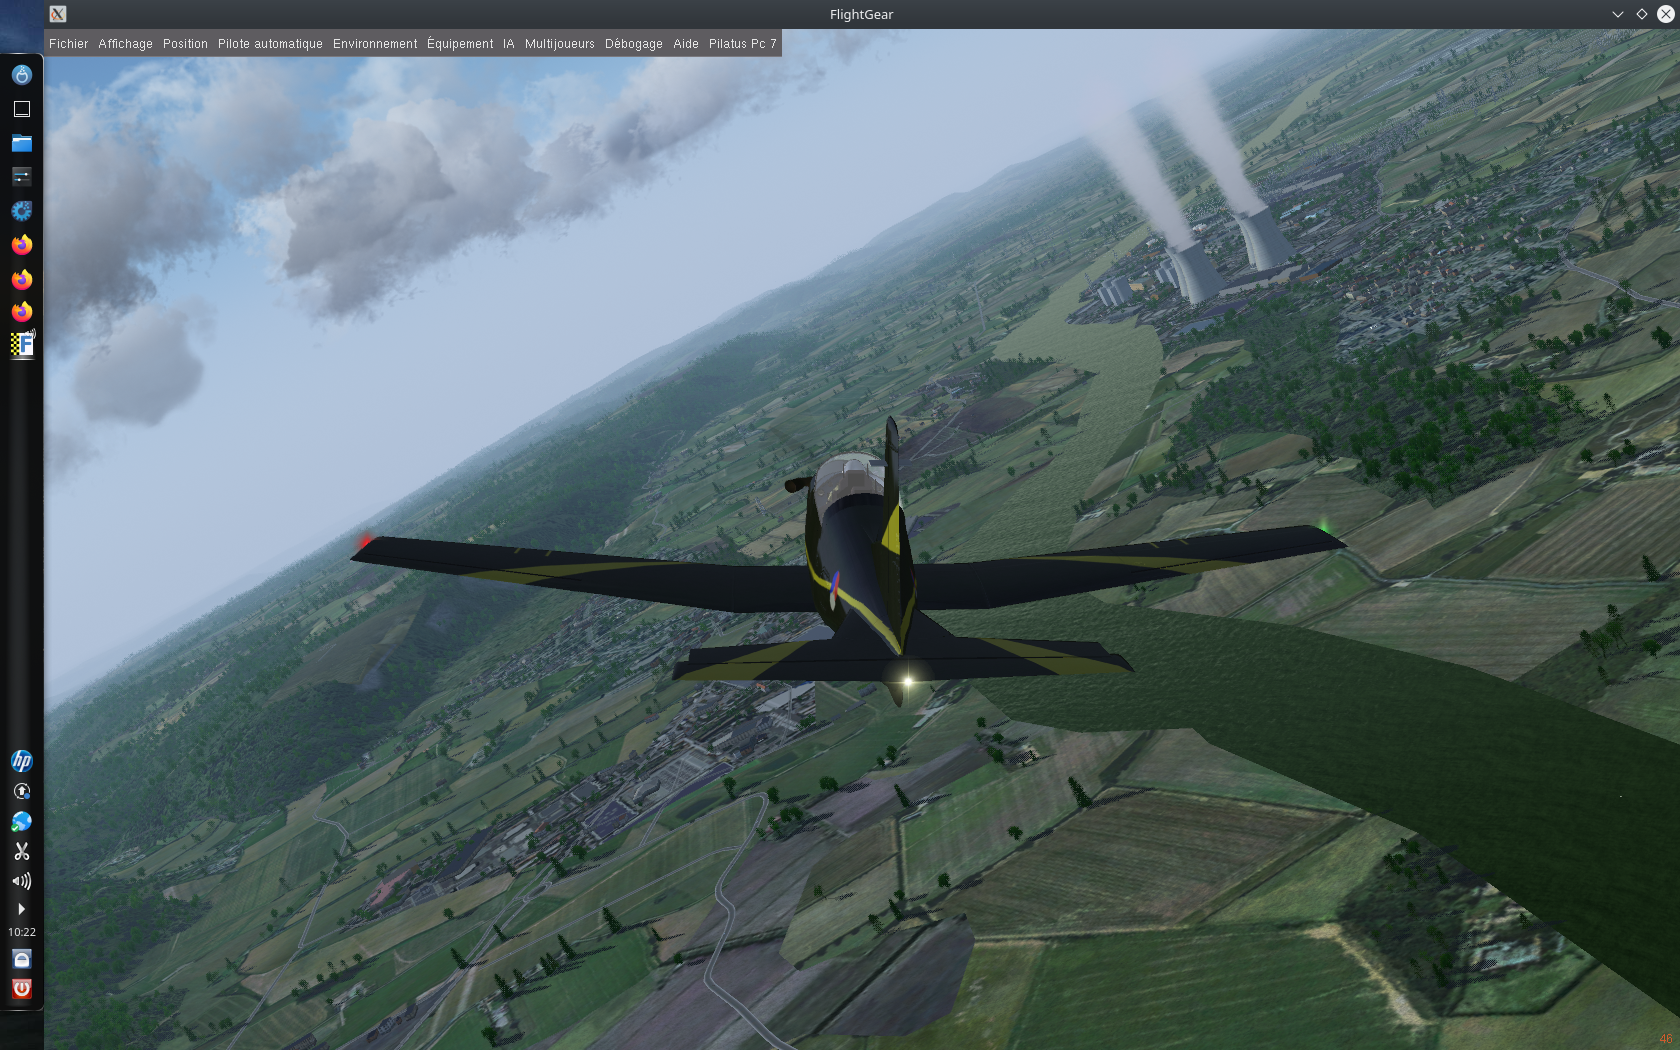Open system settings sliders icon
This screenshot has width=1680, height=1050.
click(x=22, y=177)
